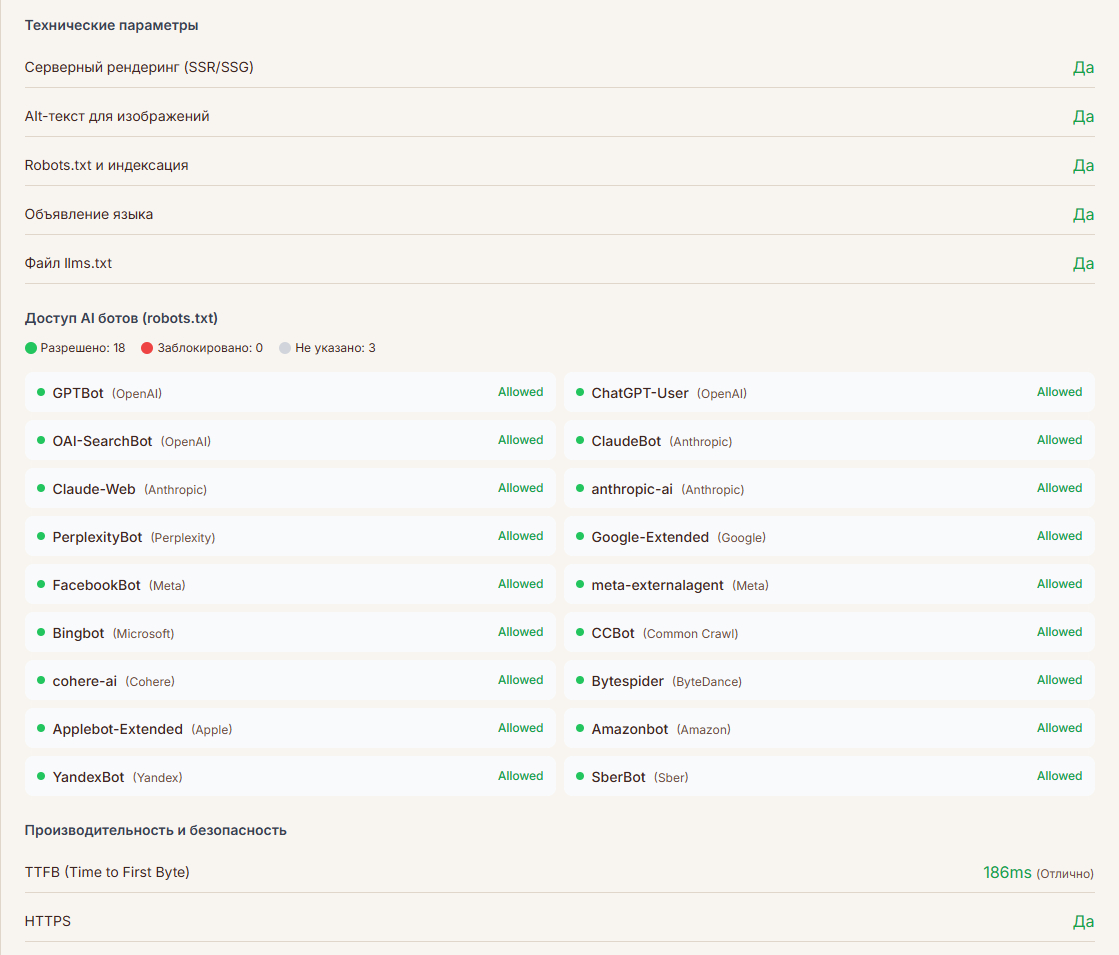Click the 186ms TTFB value
This screenshot has width=1119, height=955.
coord(1007,872)
